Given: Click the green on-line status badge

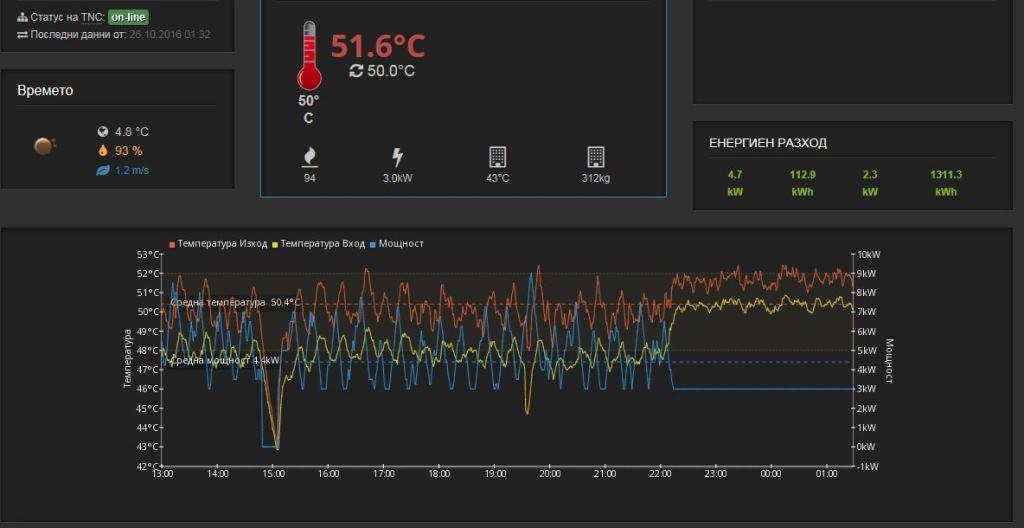Looking at the screenshot, I should 128,18.
